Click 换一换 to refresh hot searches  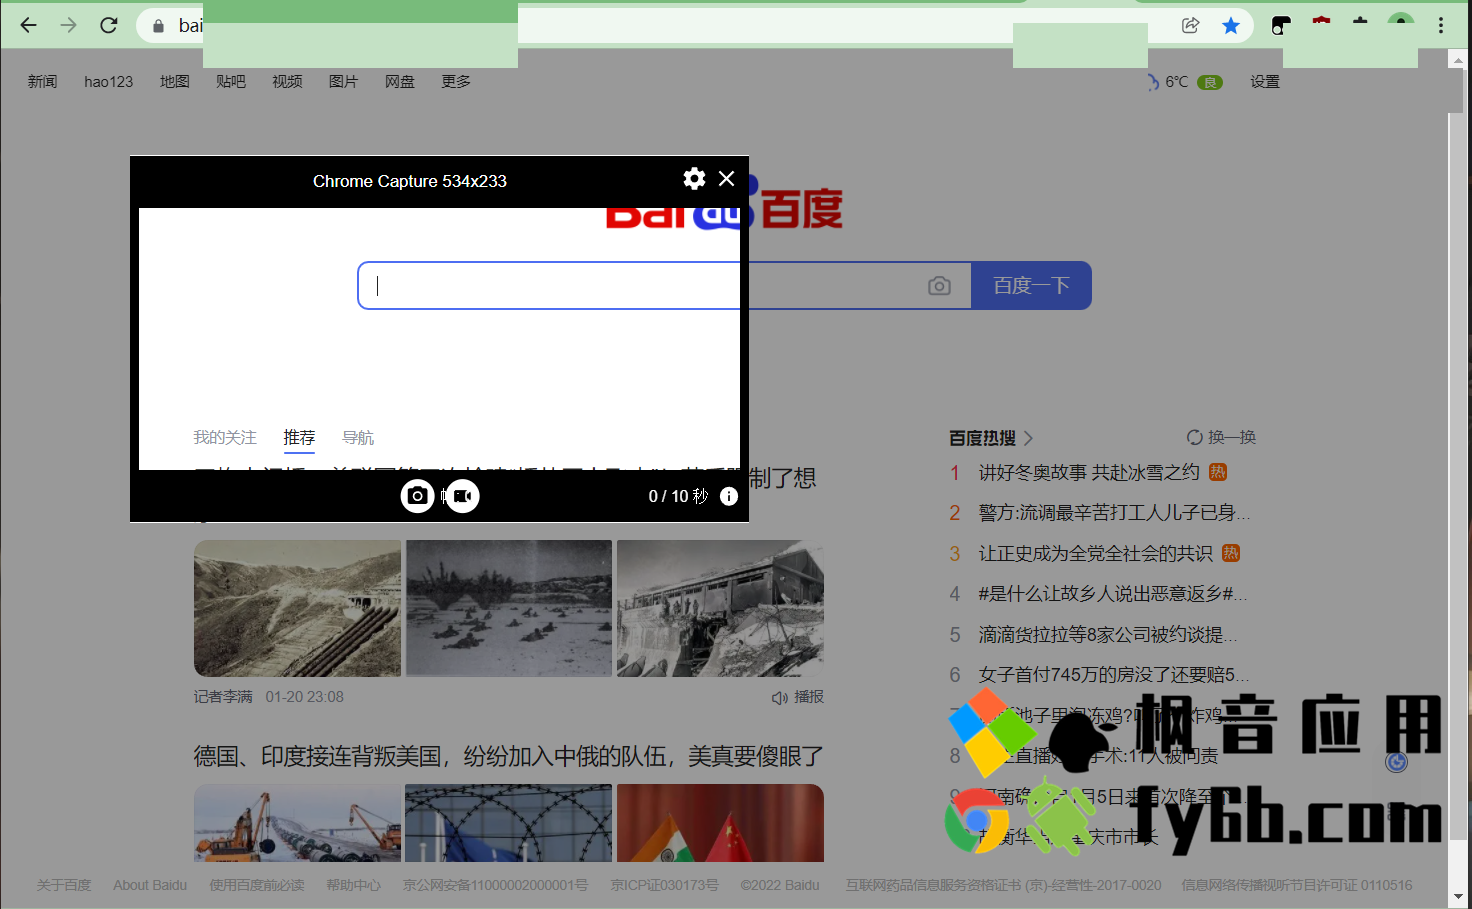tap(1221, 437)
